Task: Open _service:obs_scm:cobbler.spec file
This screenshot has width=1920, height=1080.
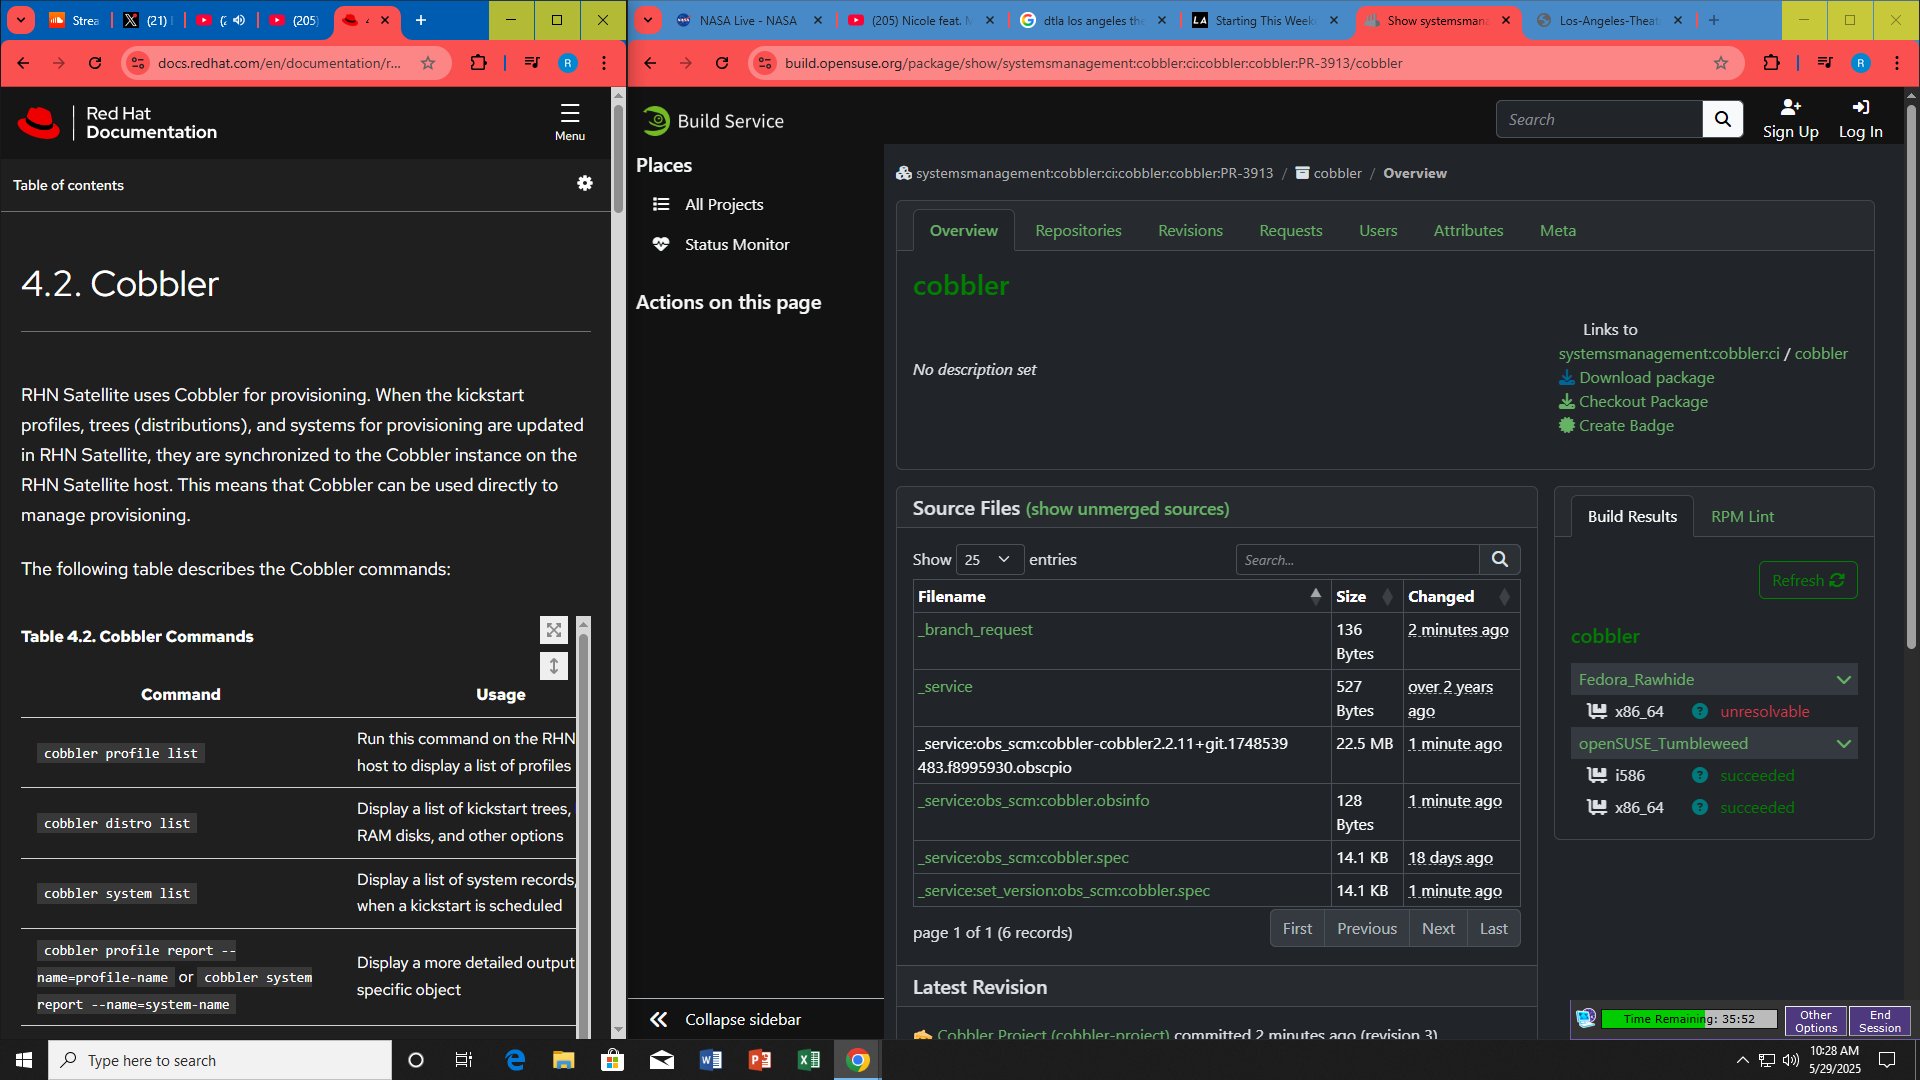Action: [1023, 857]
